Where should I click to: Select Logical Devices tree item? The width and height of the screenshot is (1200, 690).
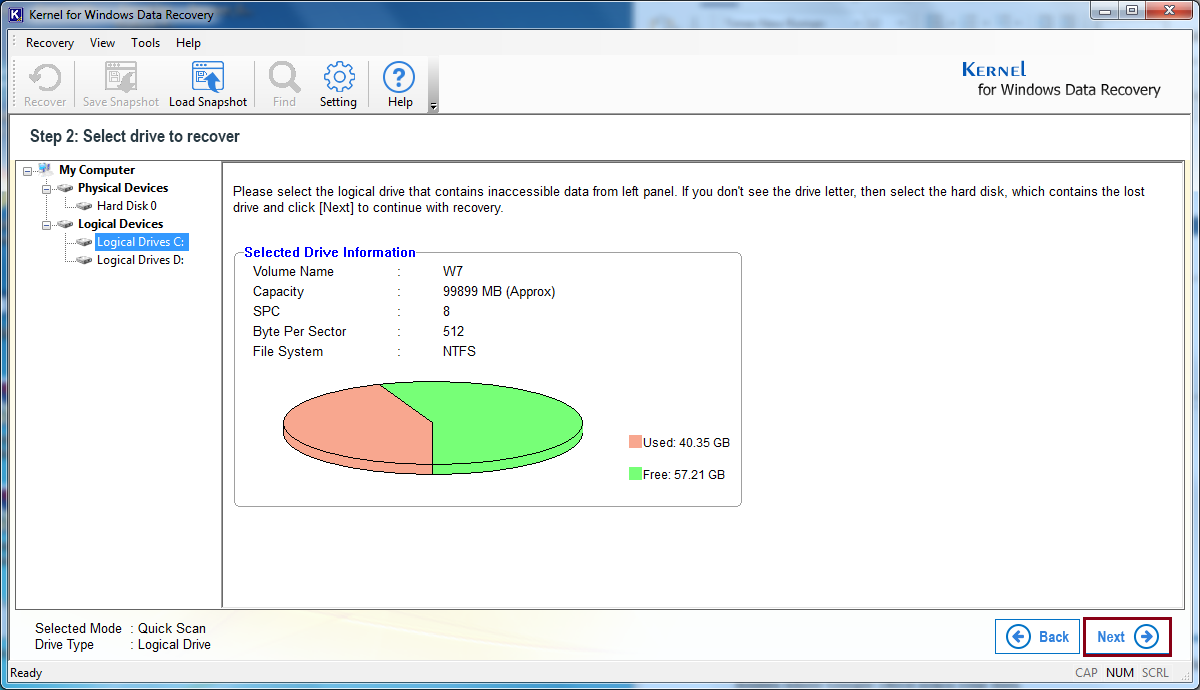coord(120,224)
